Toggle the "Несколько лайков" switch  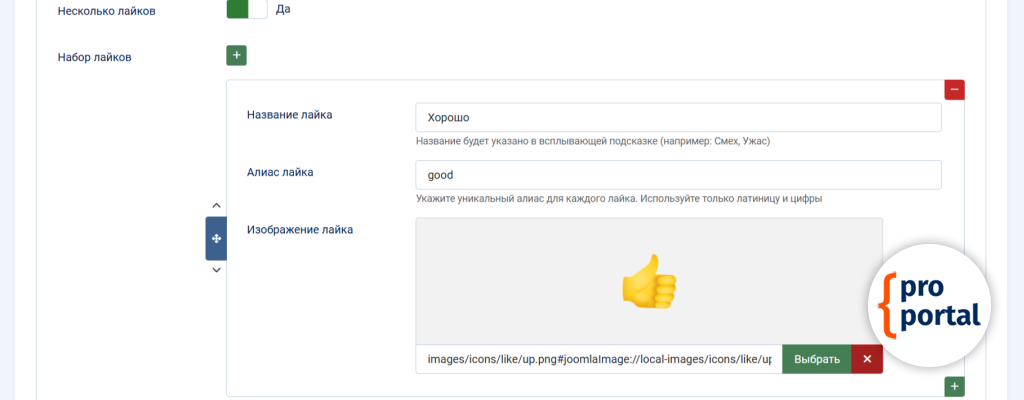(x=246, y=9)
